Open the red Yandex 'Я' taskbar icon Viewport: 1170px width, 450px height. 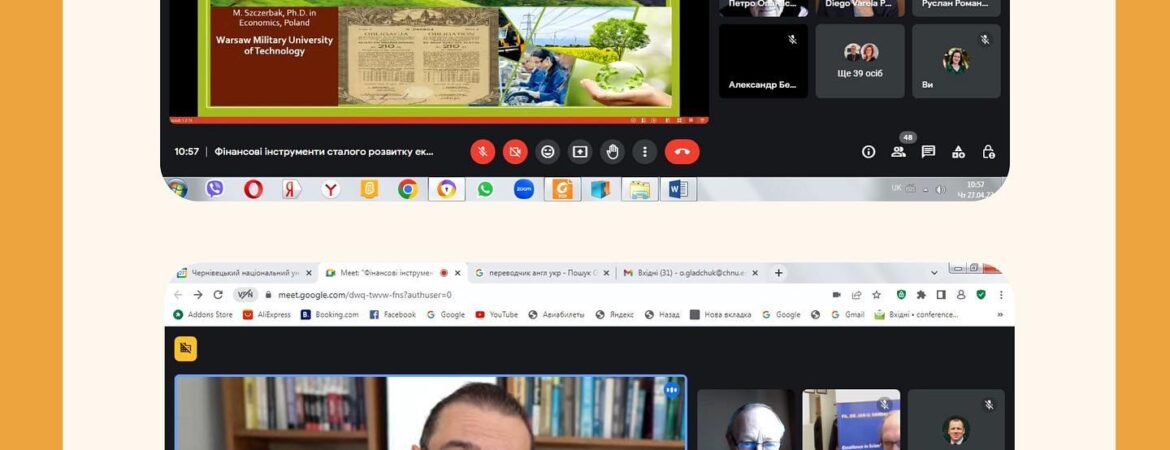click(292, 189)
